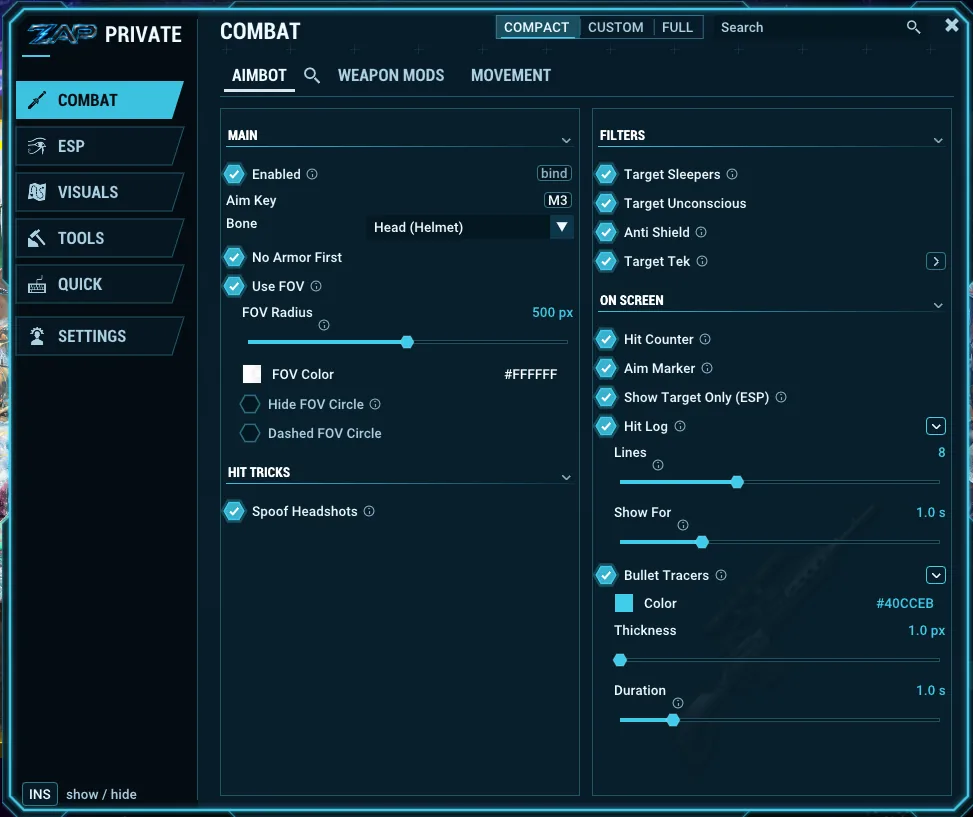Open Tools section via the hammer icon
Image resolution: width=973 pixels, height=817 pixels.
[x=37, y=238]
